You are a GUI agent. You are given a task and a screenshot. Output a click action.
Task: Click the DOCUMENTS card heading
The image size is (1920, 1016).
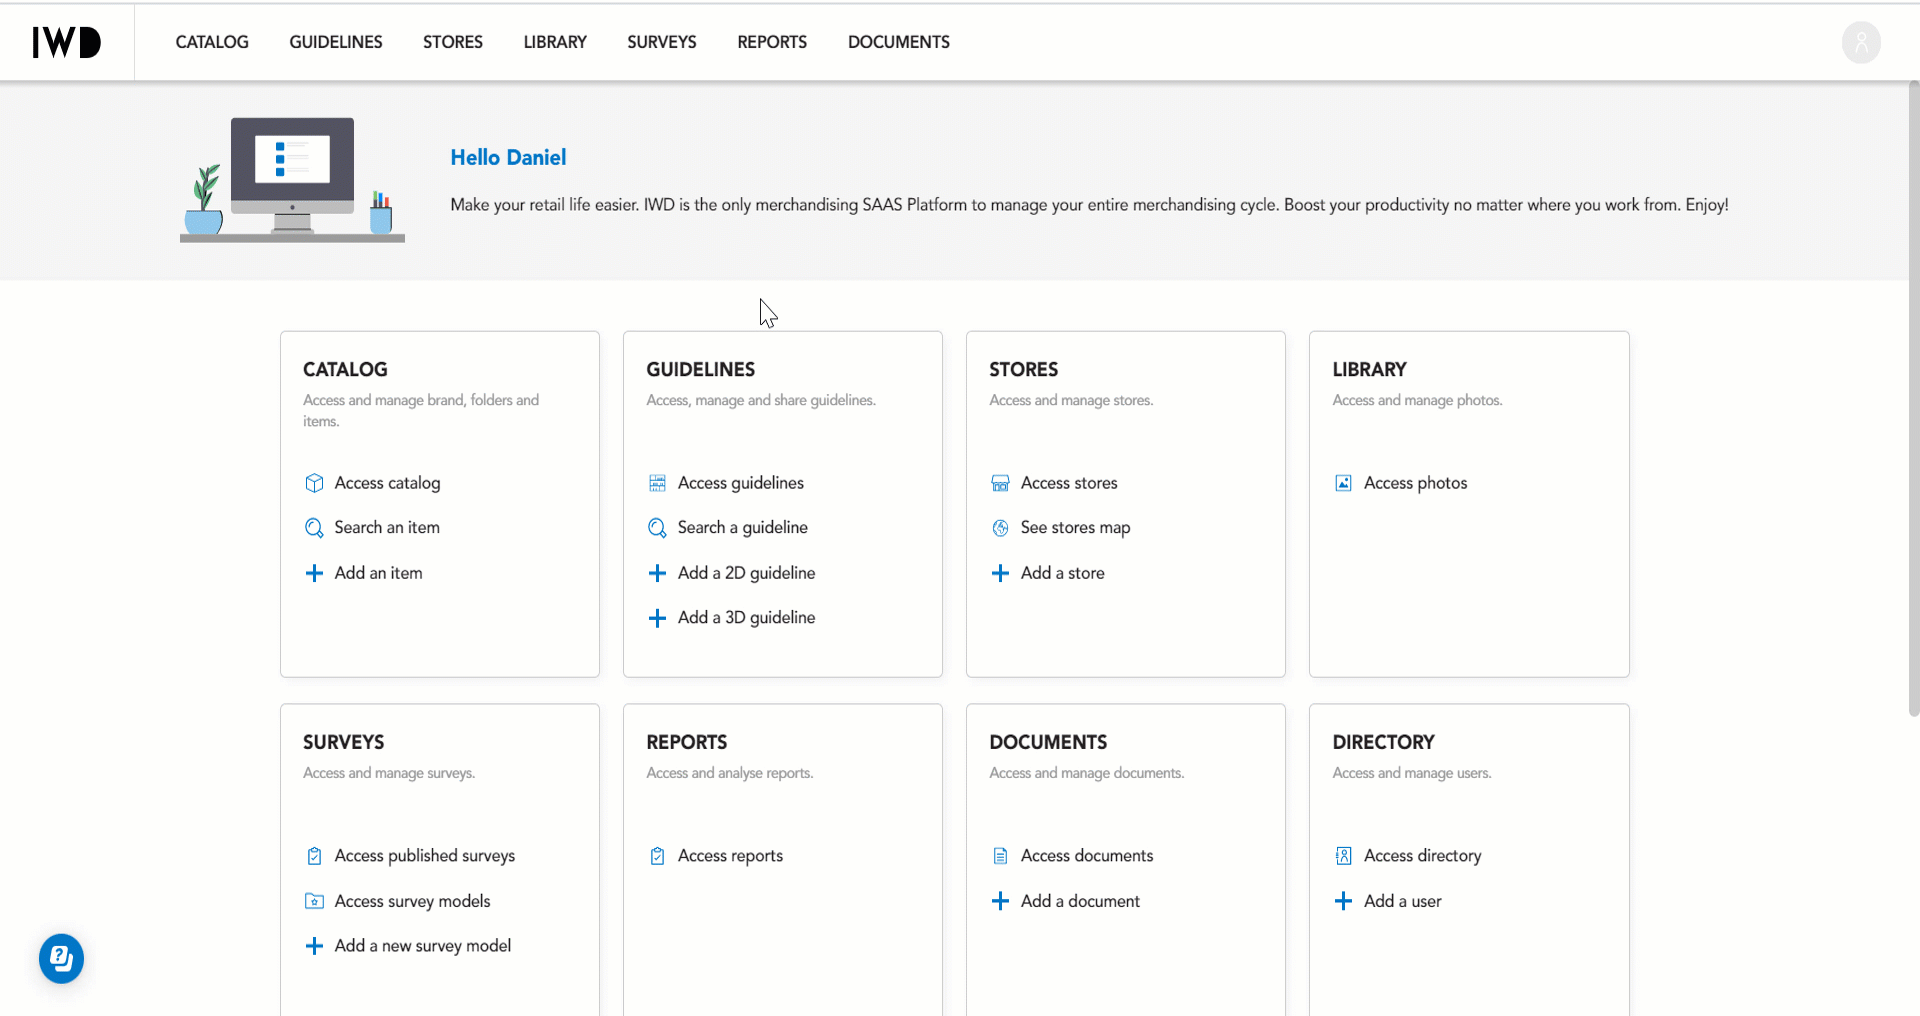coord(1048,743)
